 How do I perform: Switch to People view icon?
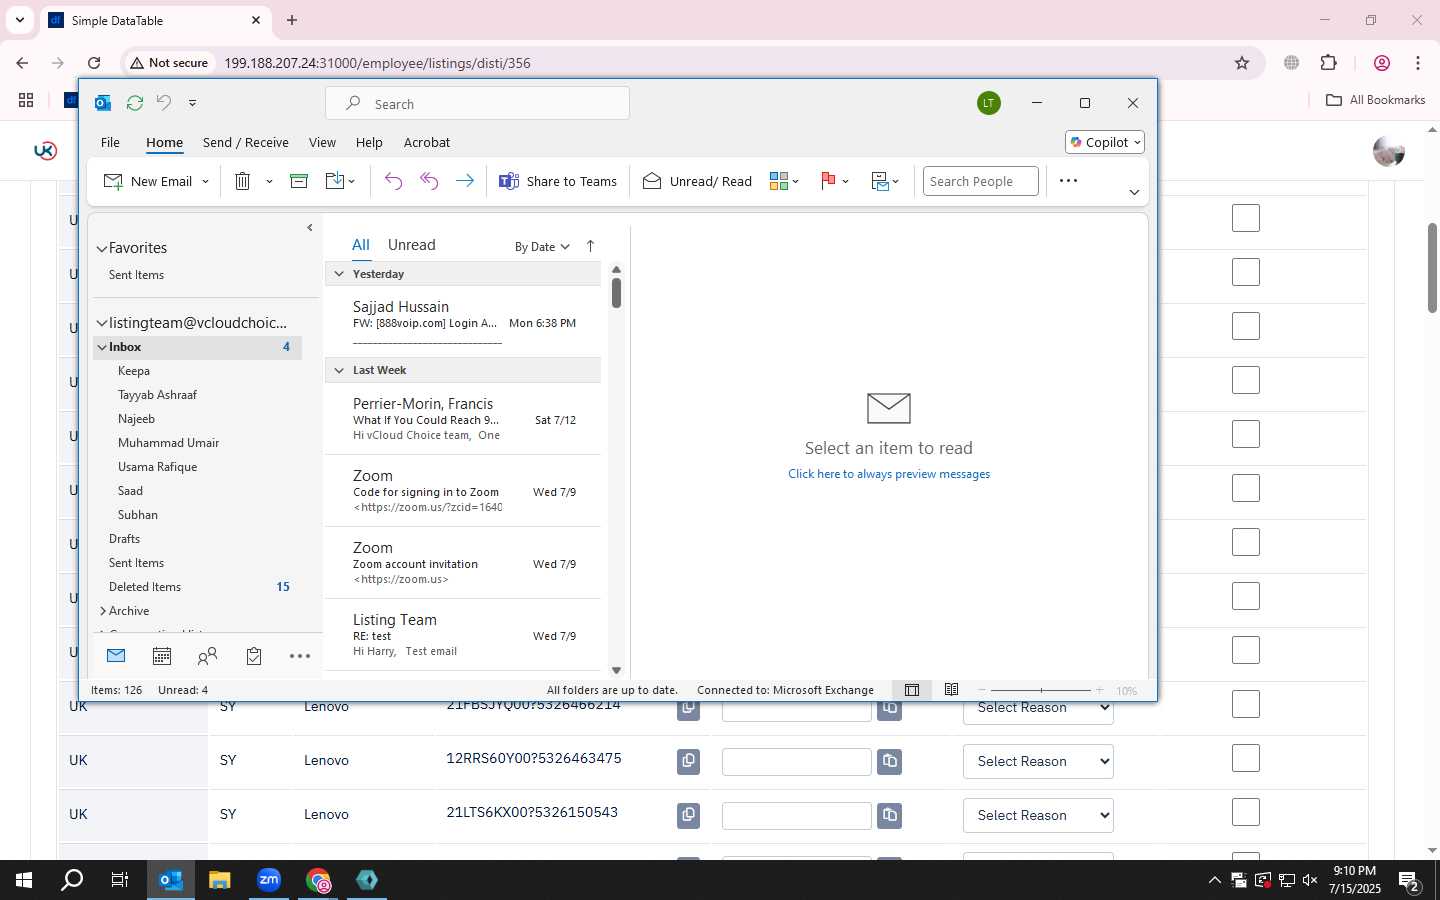click(208, 656)
